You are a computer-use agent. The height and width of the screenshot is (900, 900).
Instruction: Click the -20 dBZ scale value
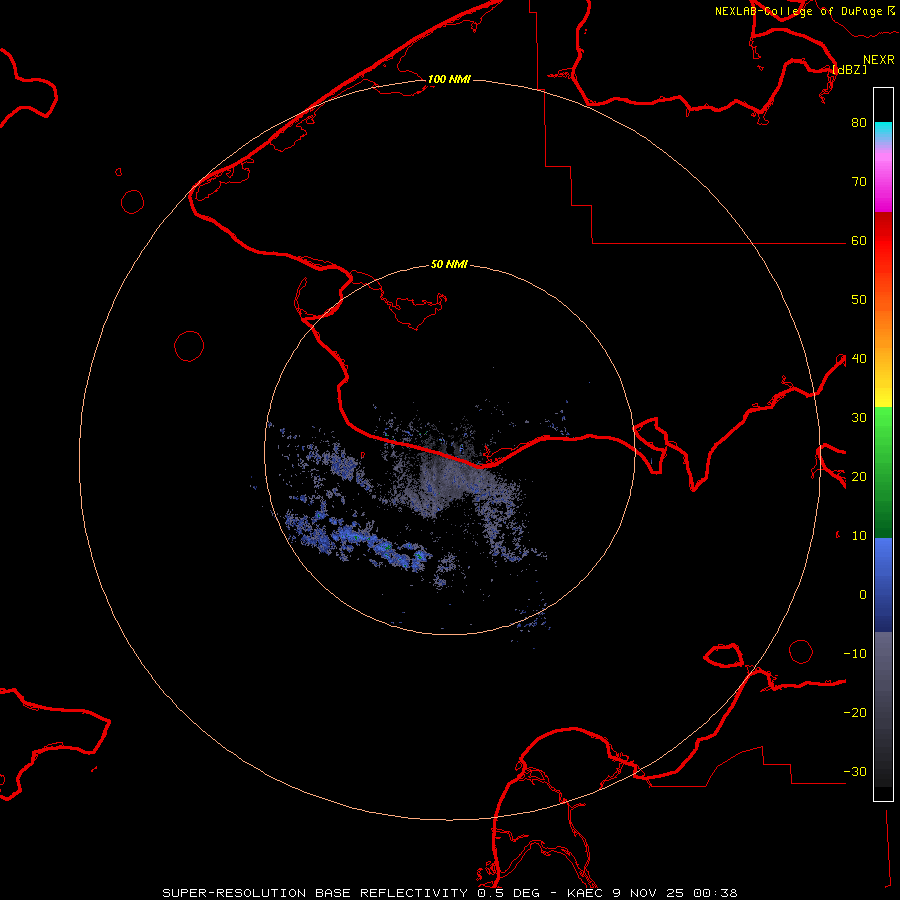[x=855, y=712]
